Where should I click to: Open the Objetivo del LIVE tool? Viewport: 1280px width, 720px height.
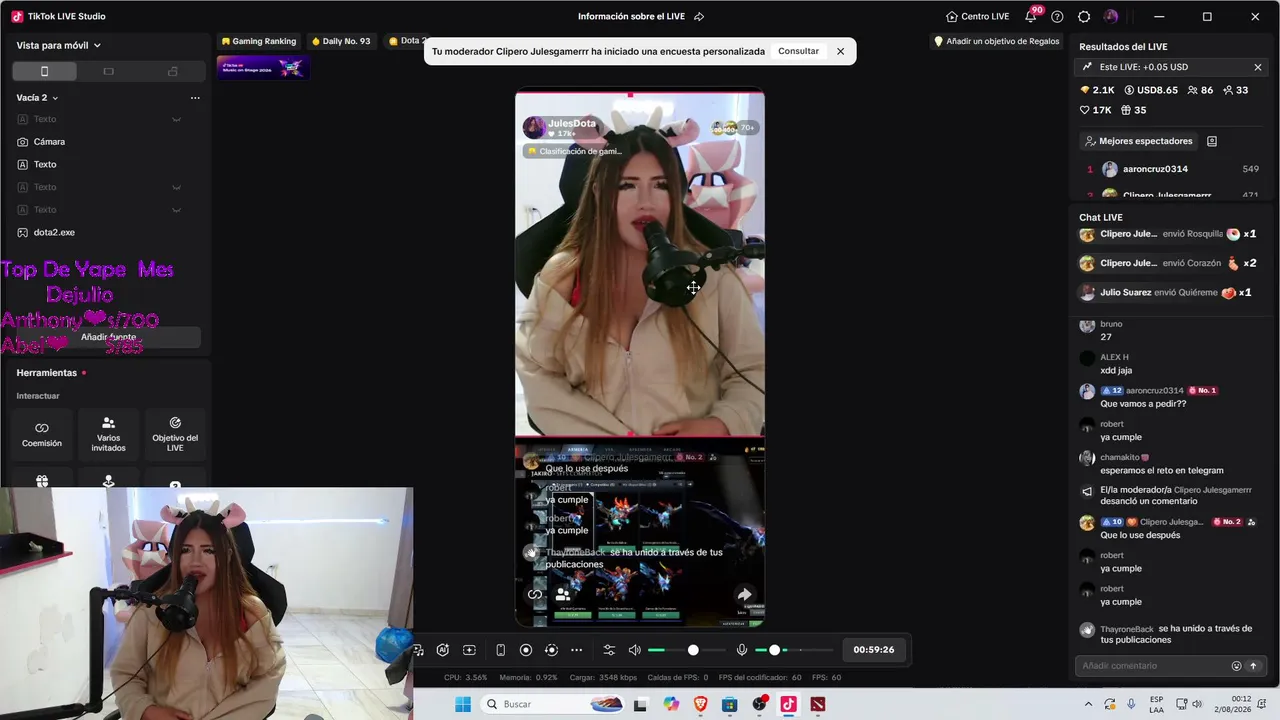click(175, 434)
